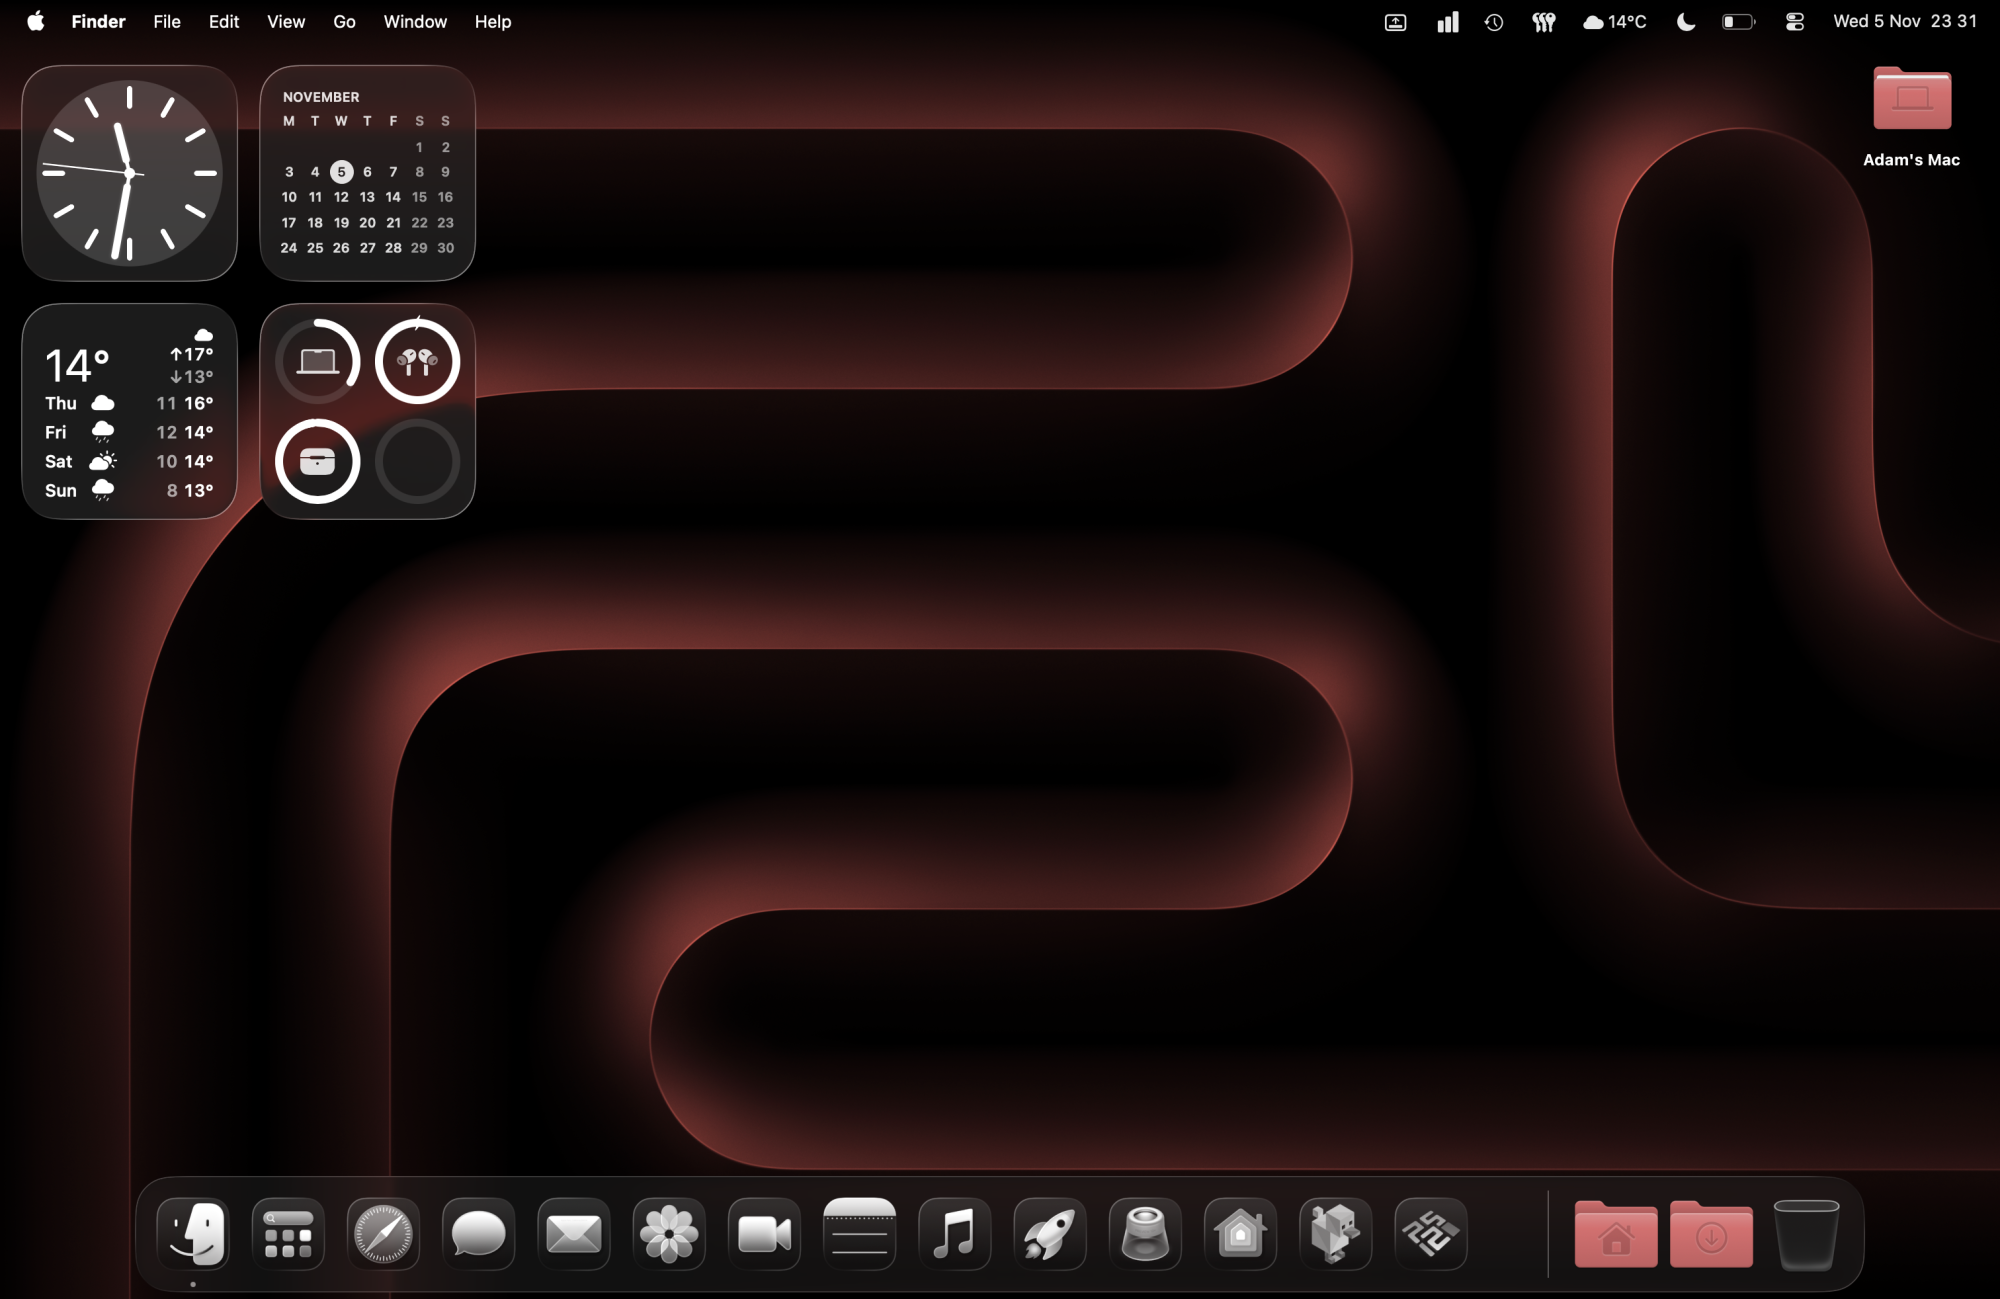The image size is (2000, 1299).
Task: Open Launchpad from the Dock
Action: click(x=288, y=1234)
